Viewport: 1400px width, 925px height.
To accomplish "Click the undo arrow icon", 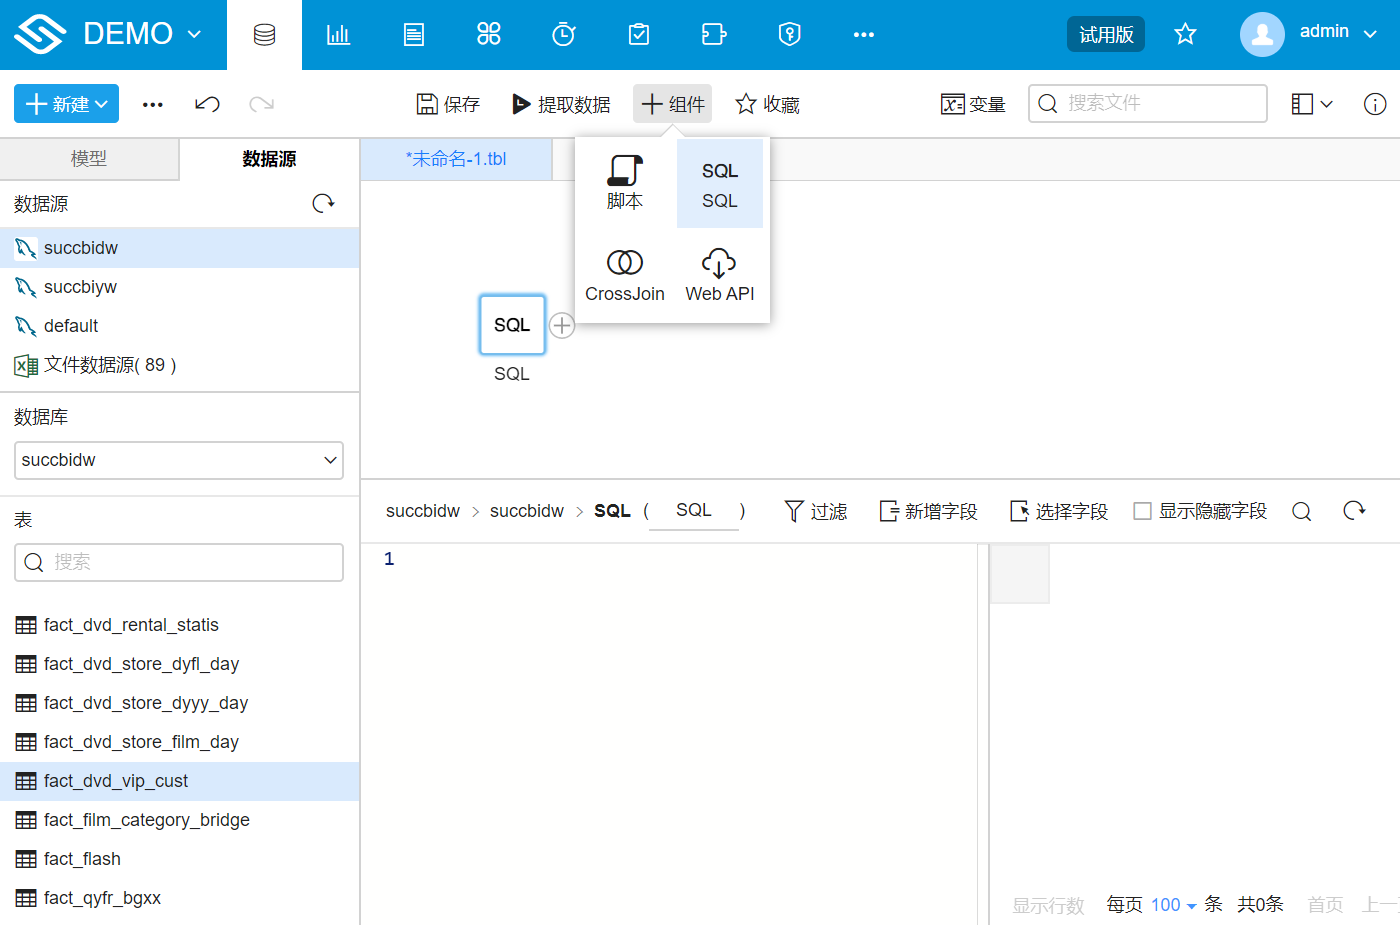I will [207, 103].
